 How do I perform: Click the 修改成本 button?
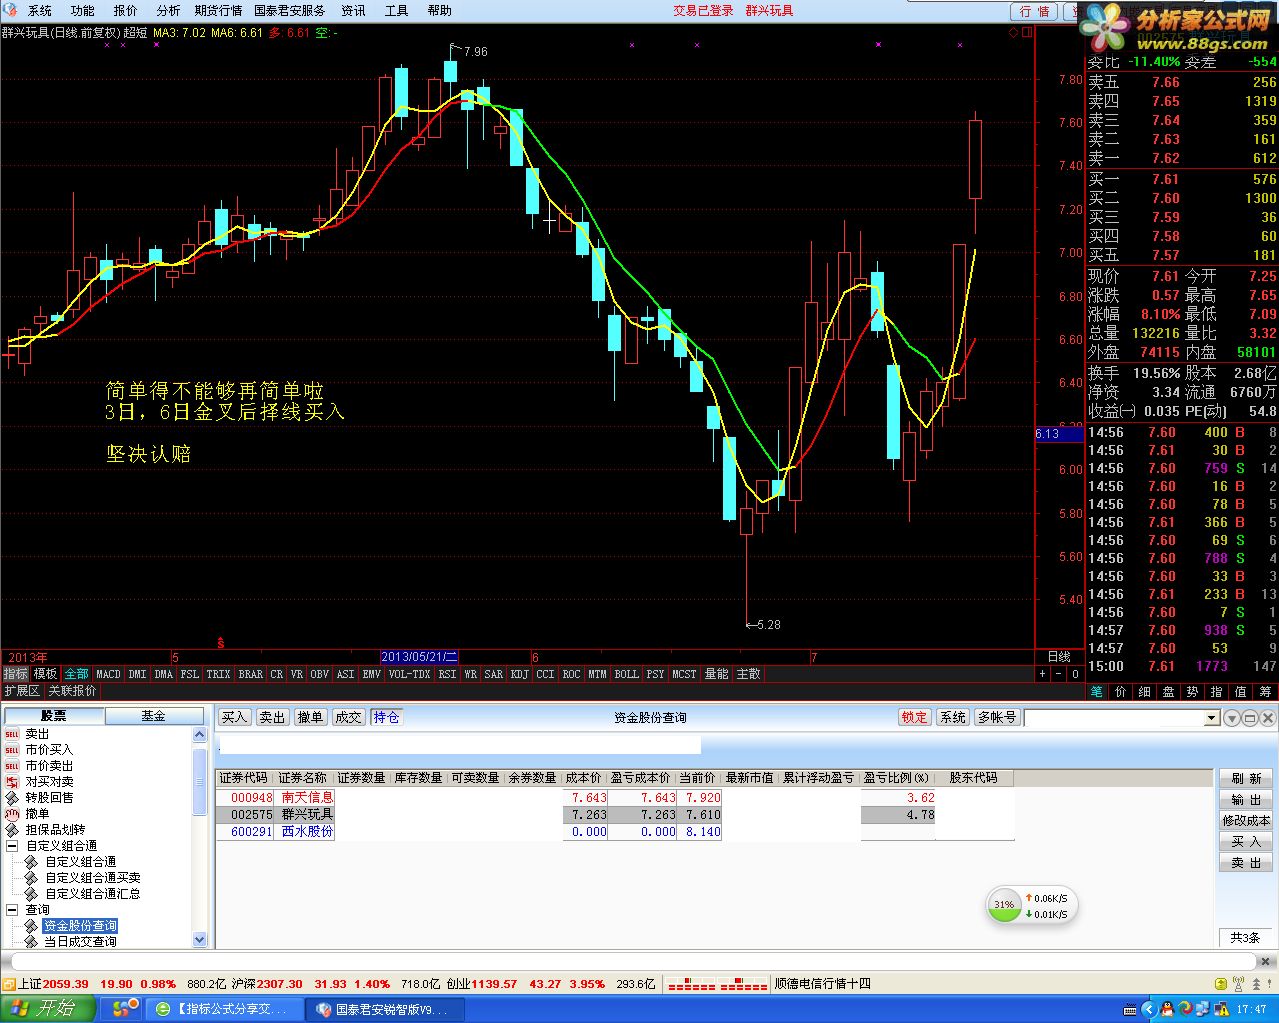(x=1246, y=821)
